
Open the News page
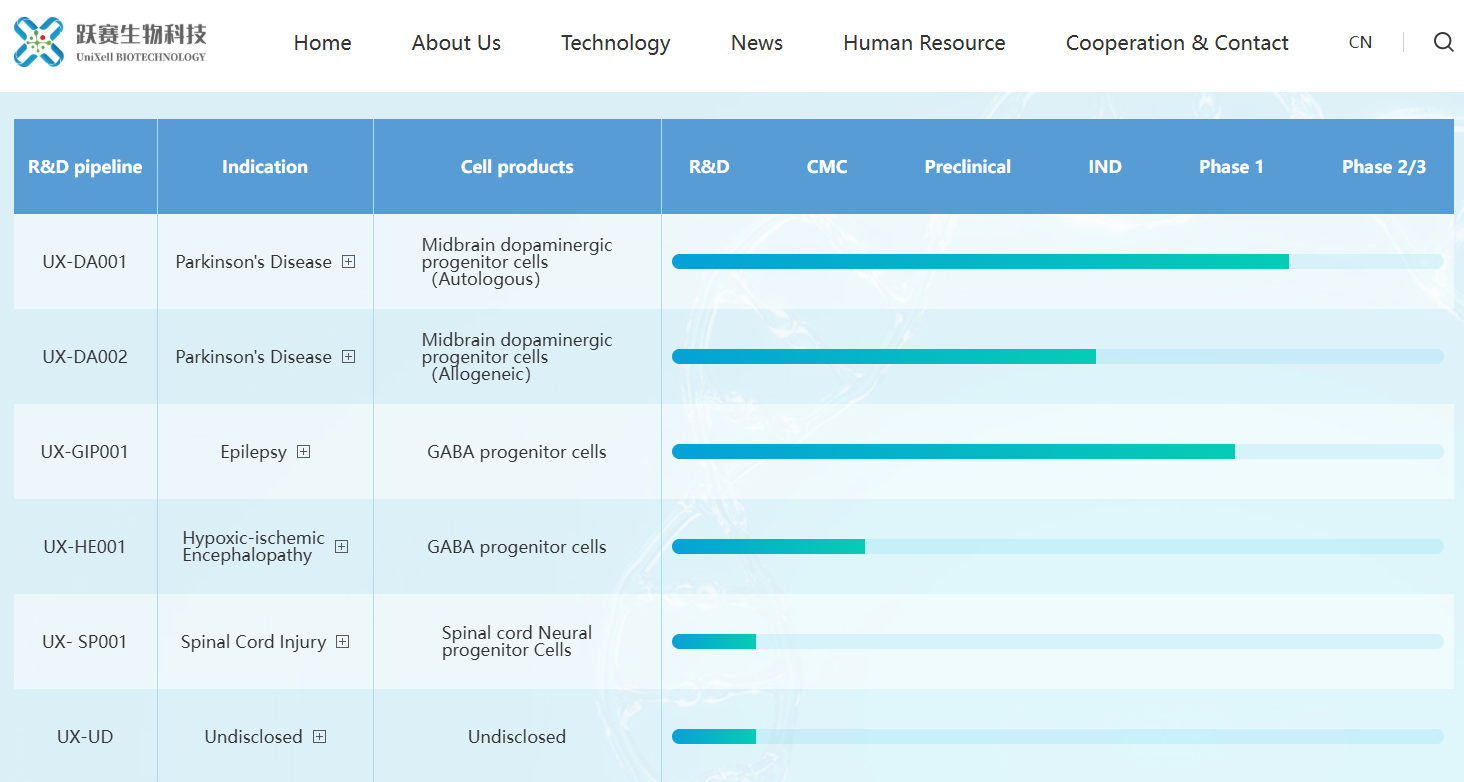(x=757, y=43)
